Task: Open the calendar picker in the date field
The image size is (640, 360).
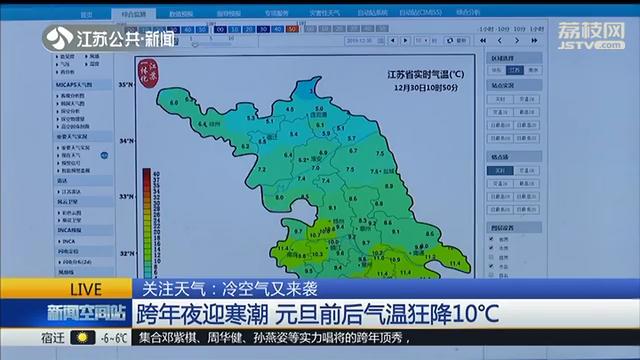Action: (380, 40)
